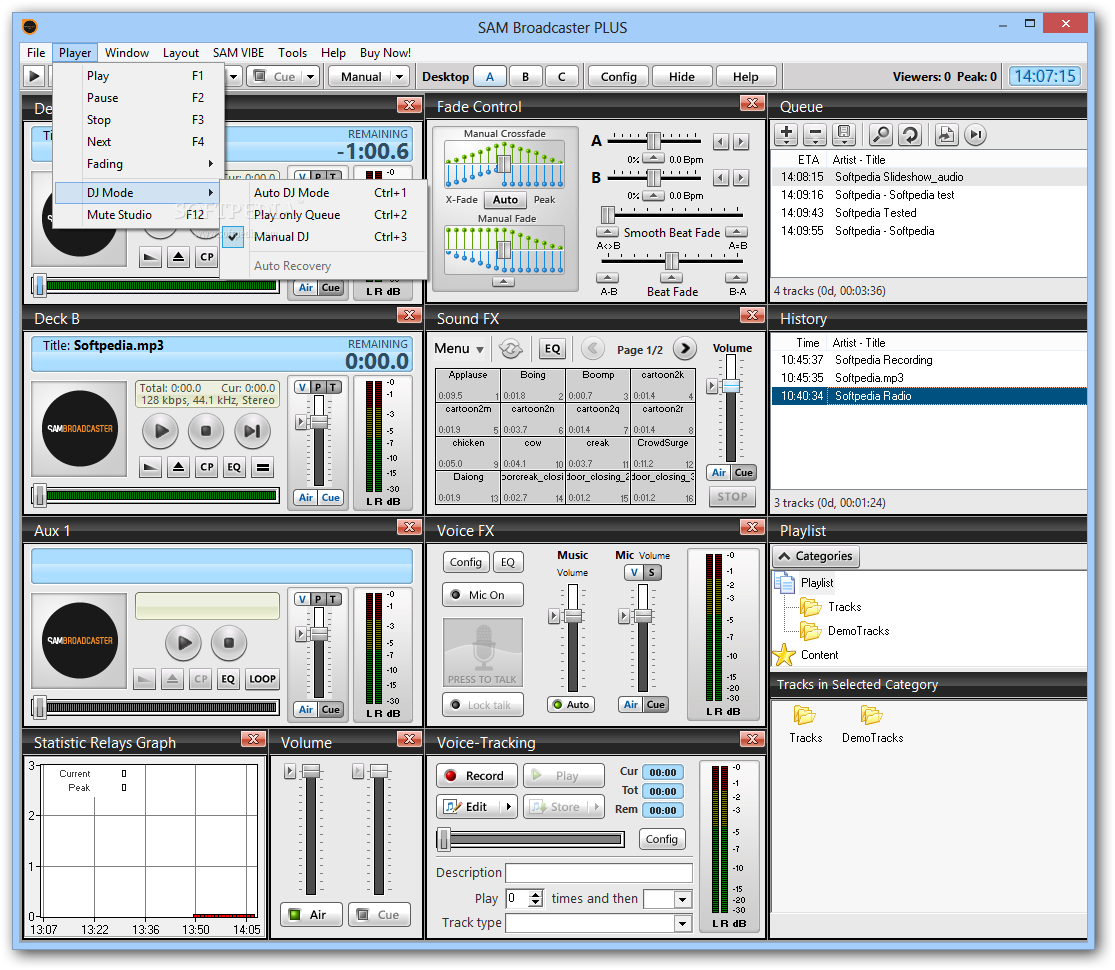The height and width of the screenshot is (970, 1115).
Task: Open the DemoTracks folder thumbnail
Action: tap(873, 724)
